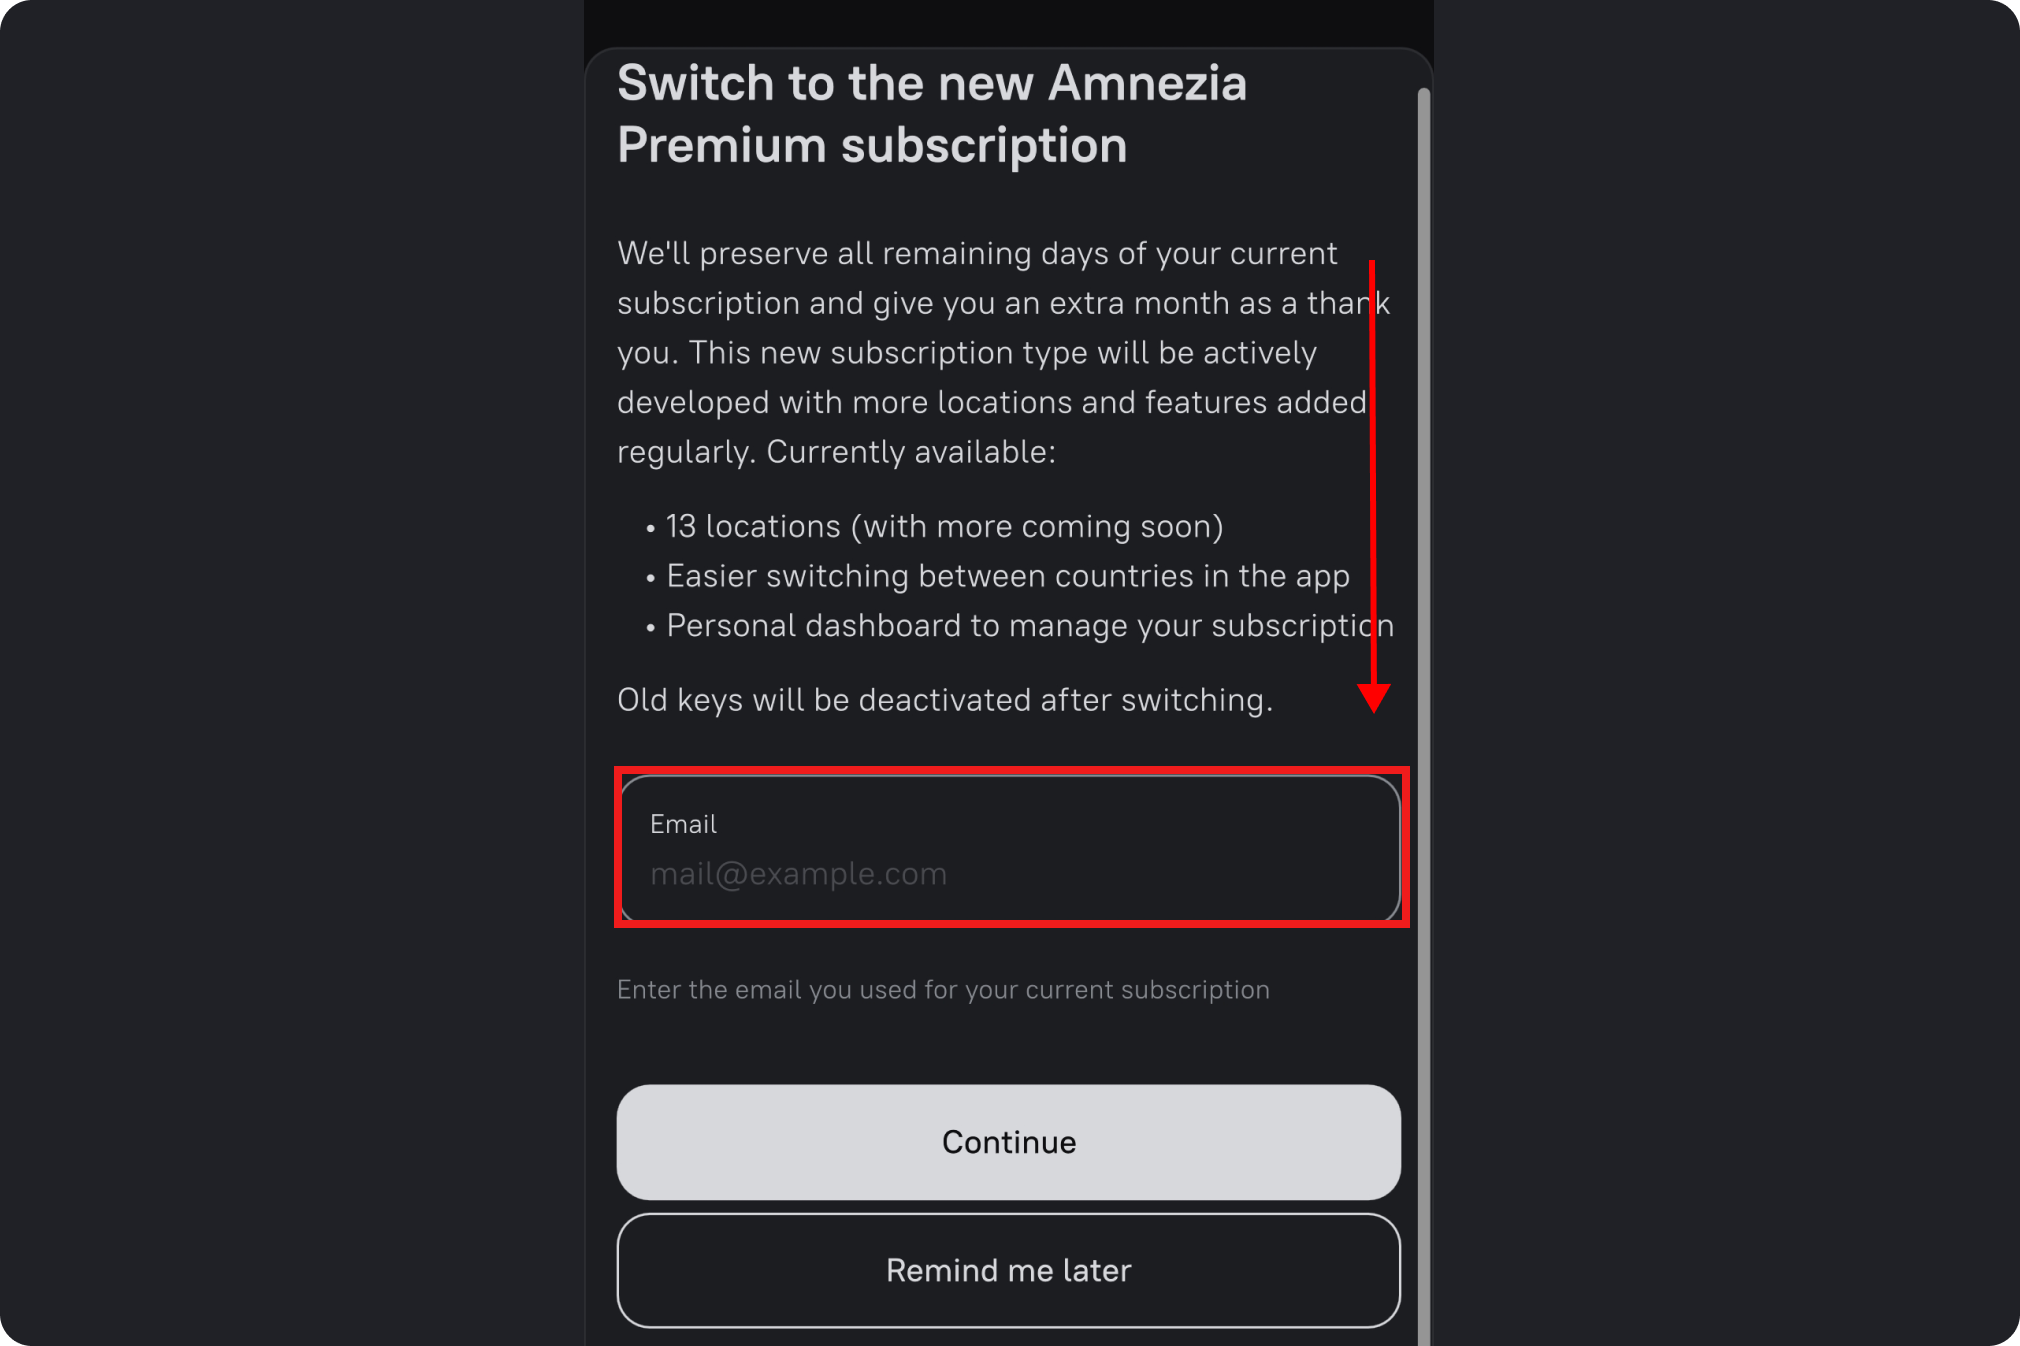
Task: Select the 'Premium subscription' heading line
Action: (x=871, y=146)
